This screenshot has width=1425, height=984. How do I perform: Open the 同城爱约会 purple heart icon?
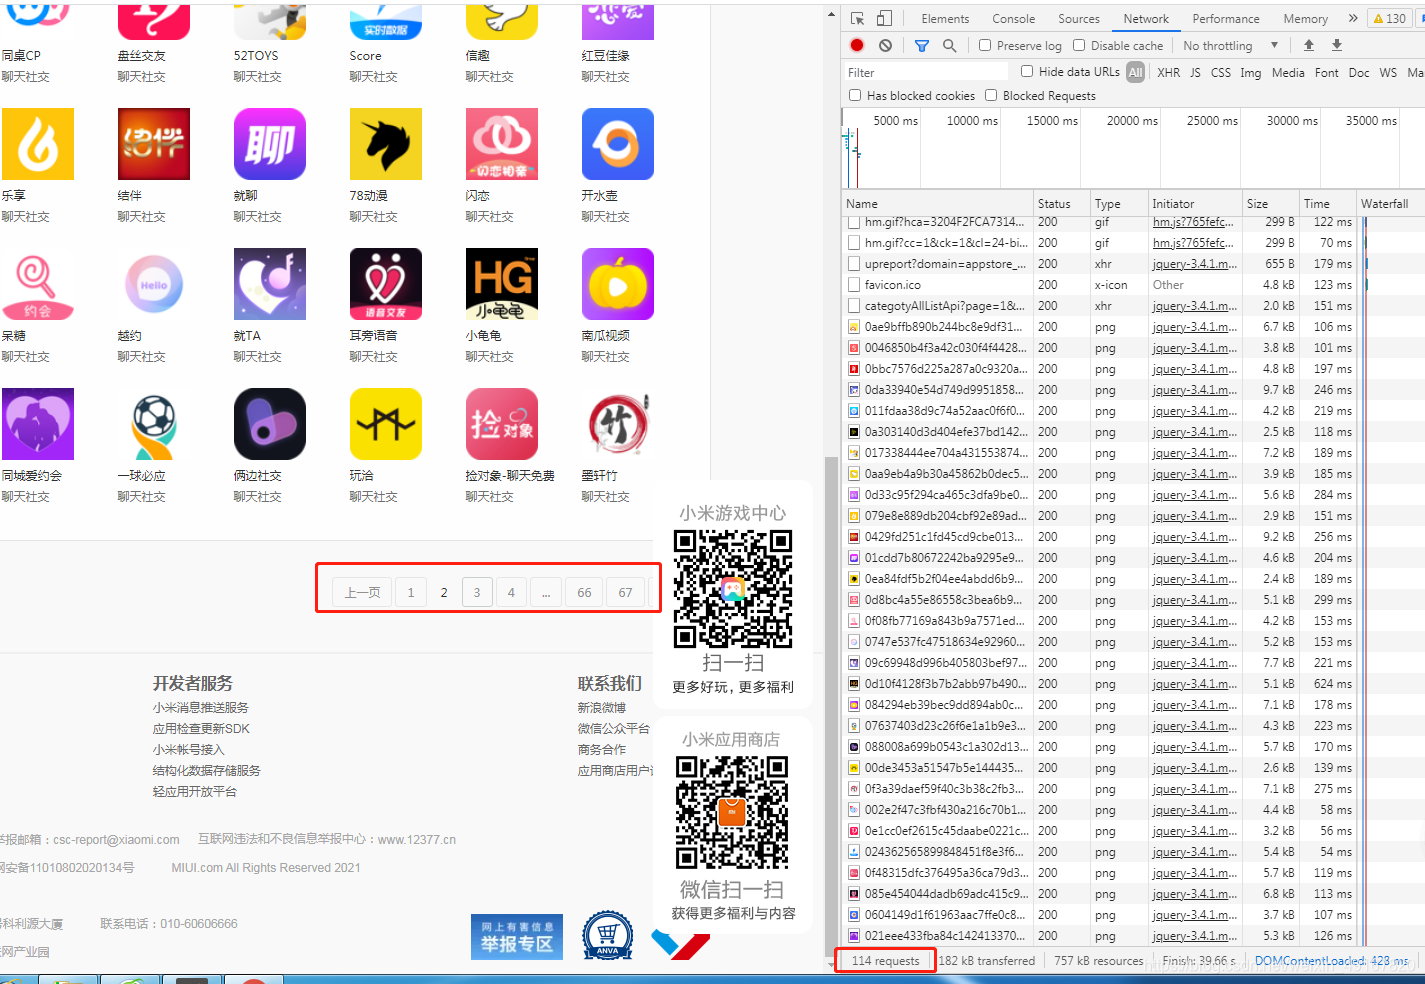tap(38, 424)
